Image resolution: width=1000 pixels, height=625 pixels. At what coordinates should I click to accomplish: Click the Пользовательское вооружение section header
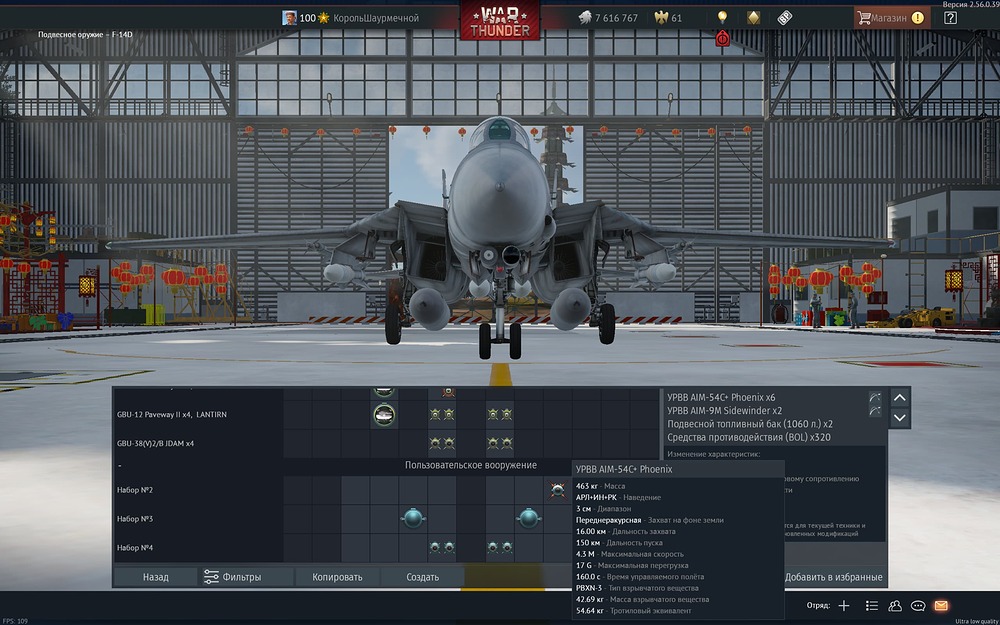[x=471, y=465]
